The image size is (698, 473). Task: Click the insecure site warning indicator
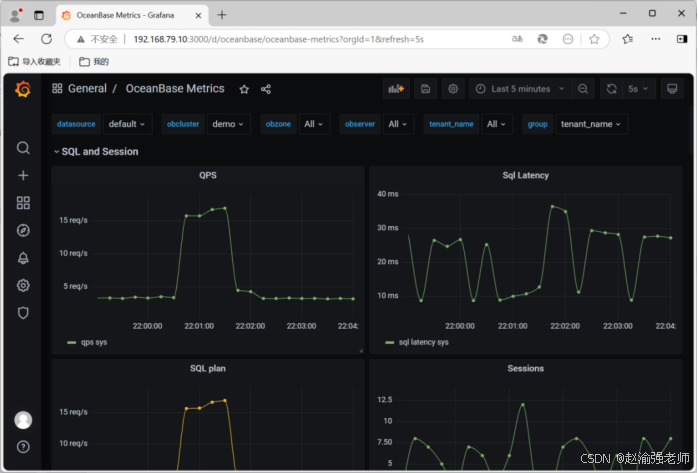coord(97,39)
